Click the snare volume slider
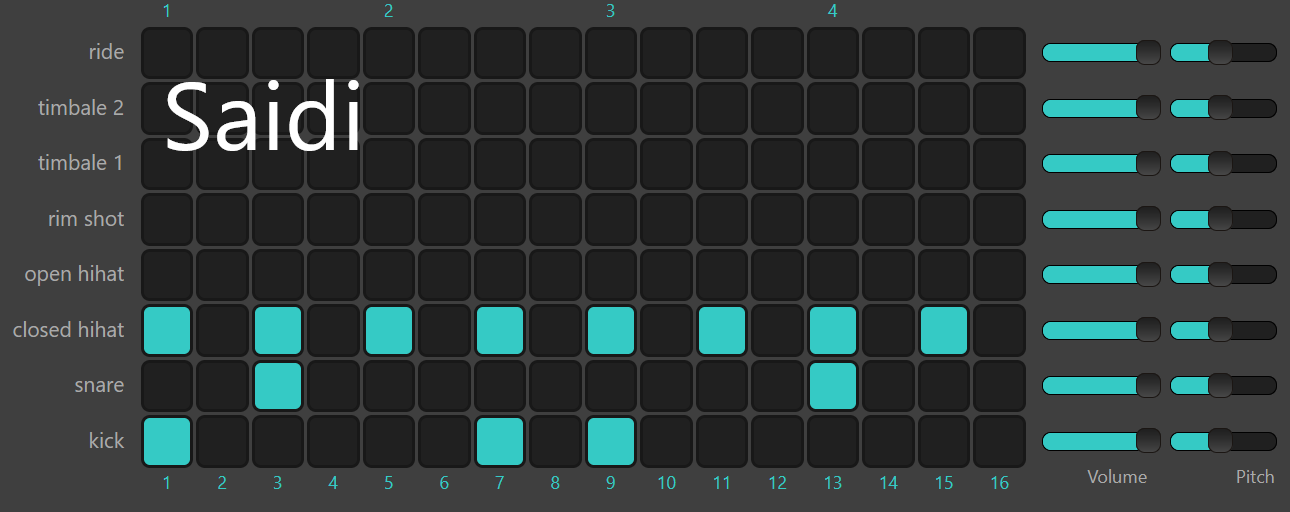This screenshot has width=1290, height=512. (x=1101, y=385)
